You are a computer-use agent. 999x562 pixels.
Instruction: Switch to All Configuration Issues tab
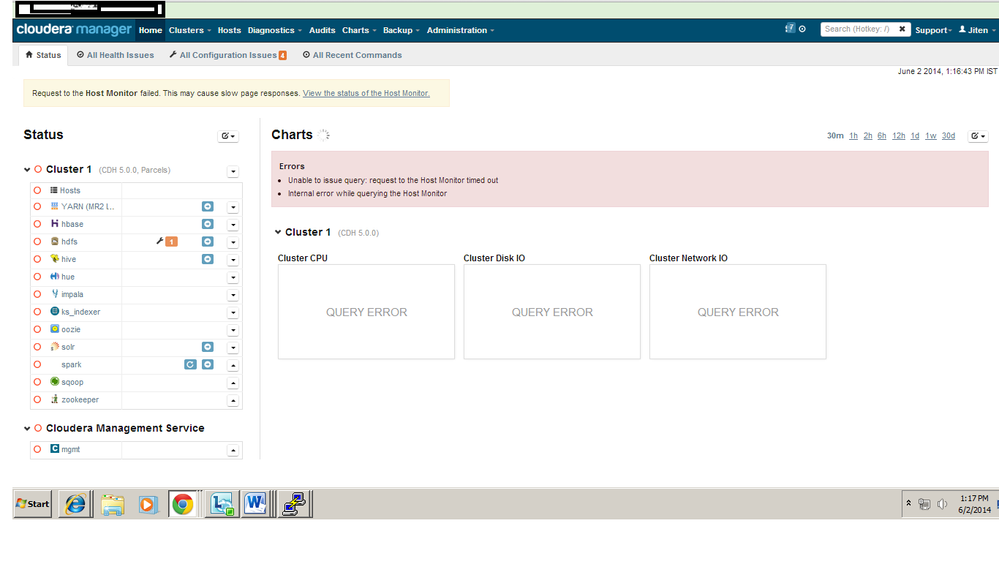[228, 55]
